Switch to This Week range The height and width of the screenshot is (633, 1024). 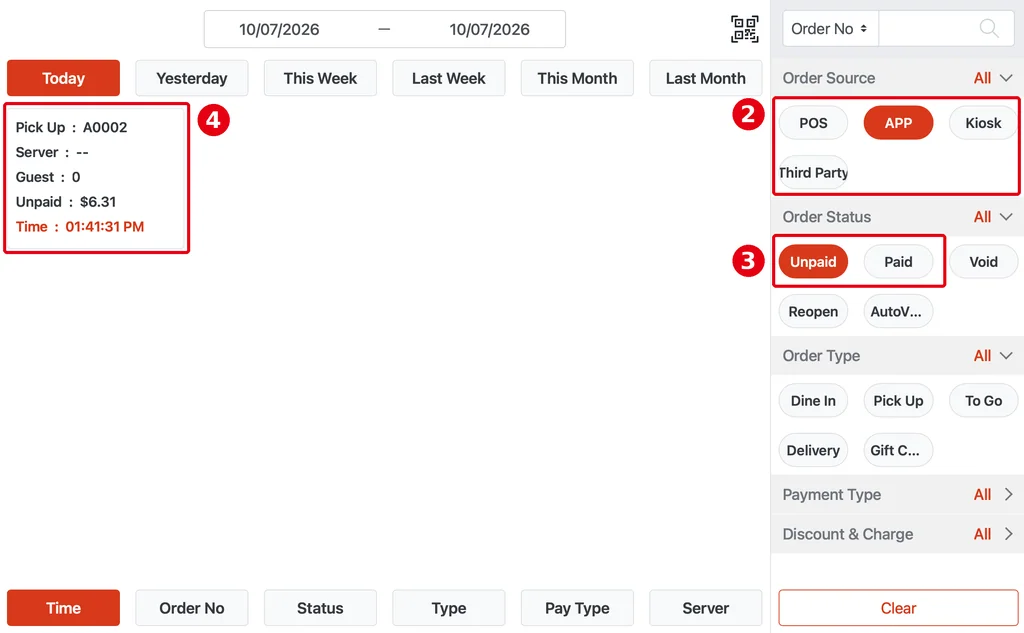point(320,78)
